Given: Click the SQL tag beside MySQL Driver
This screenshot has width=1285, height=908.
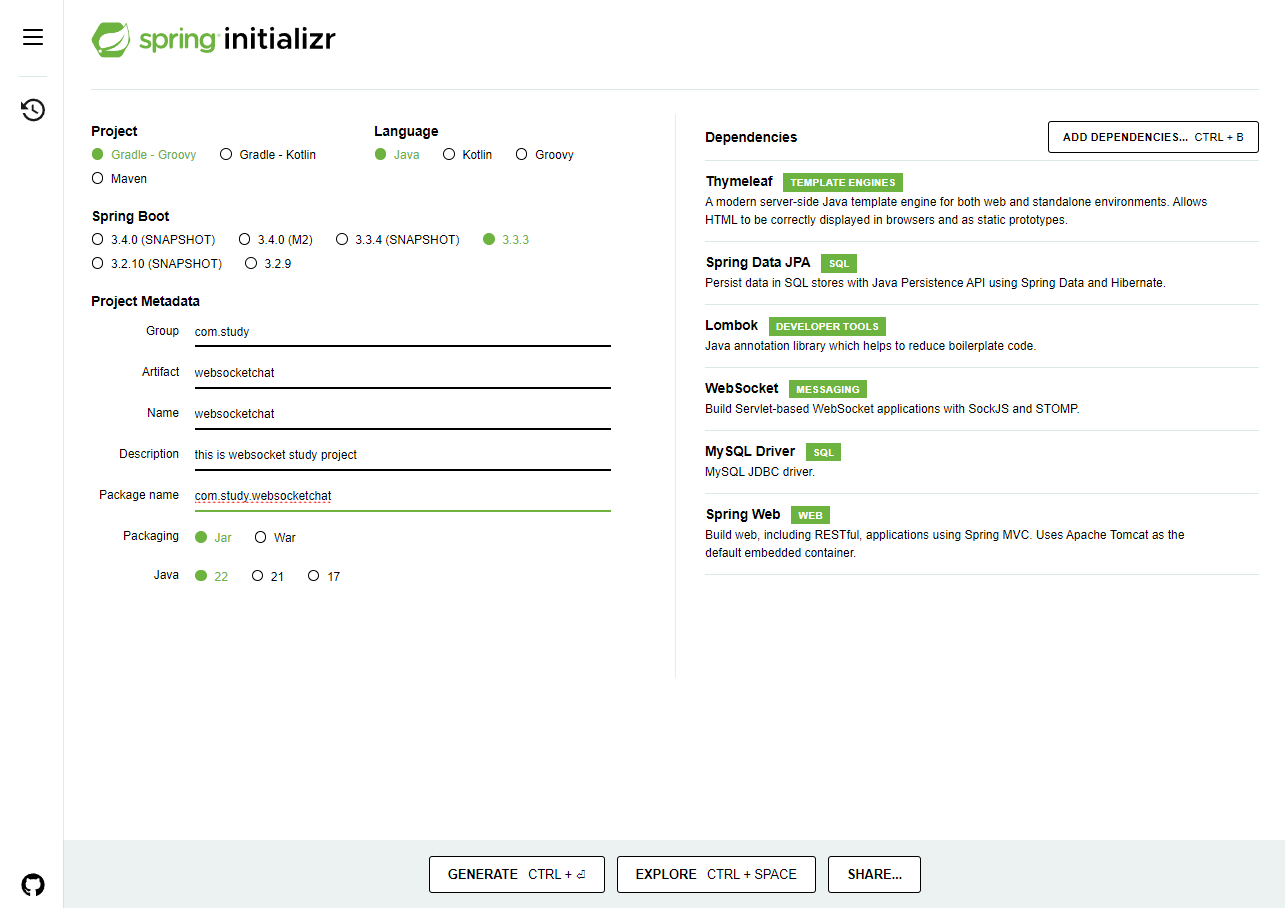Looking at the screenshot, I should click(824, 453).
